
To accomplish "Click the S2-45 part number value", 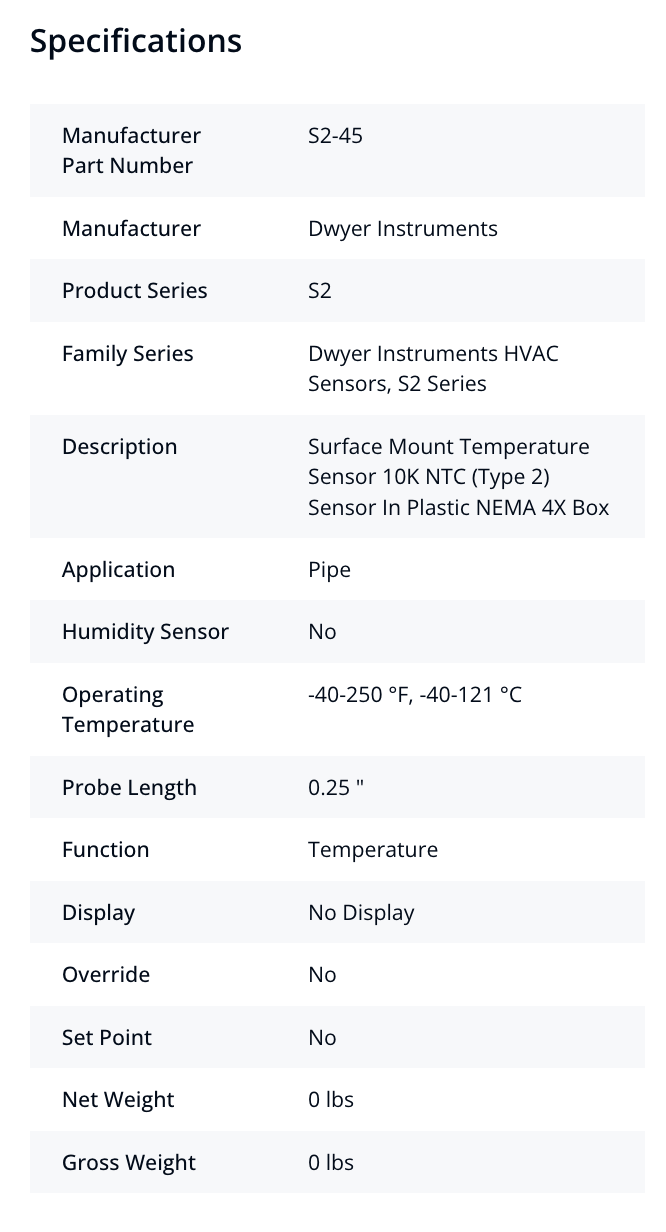I will [x=335, y=135].
